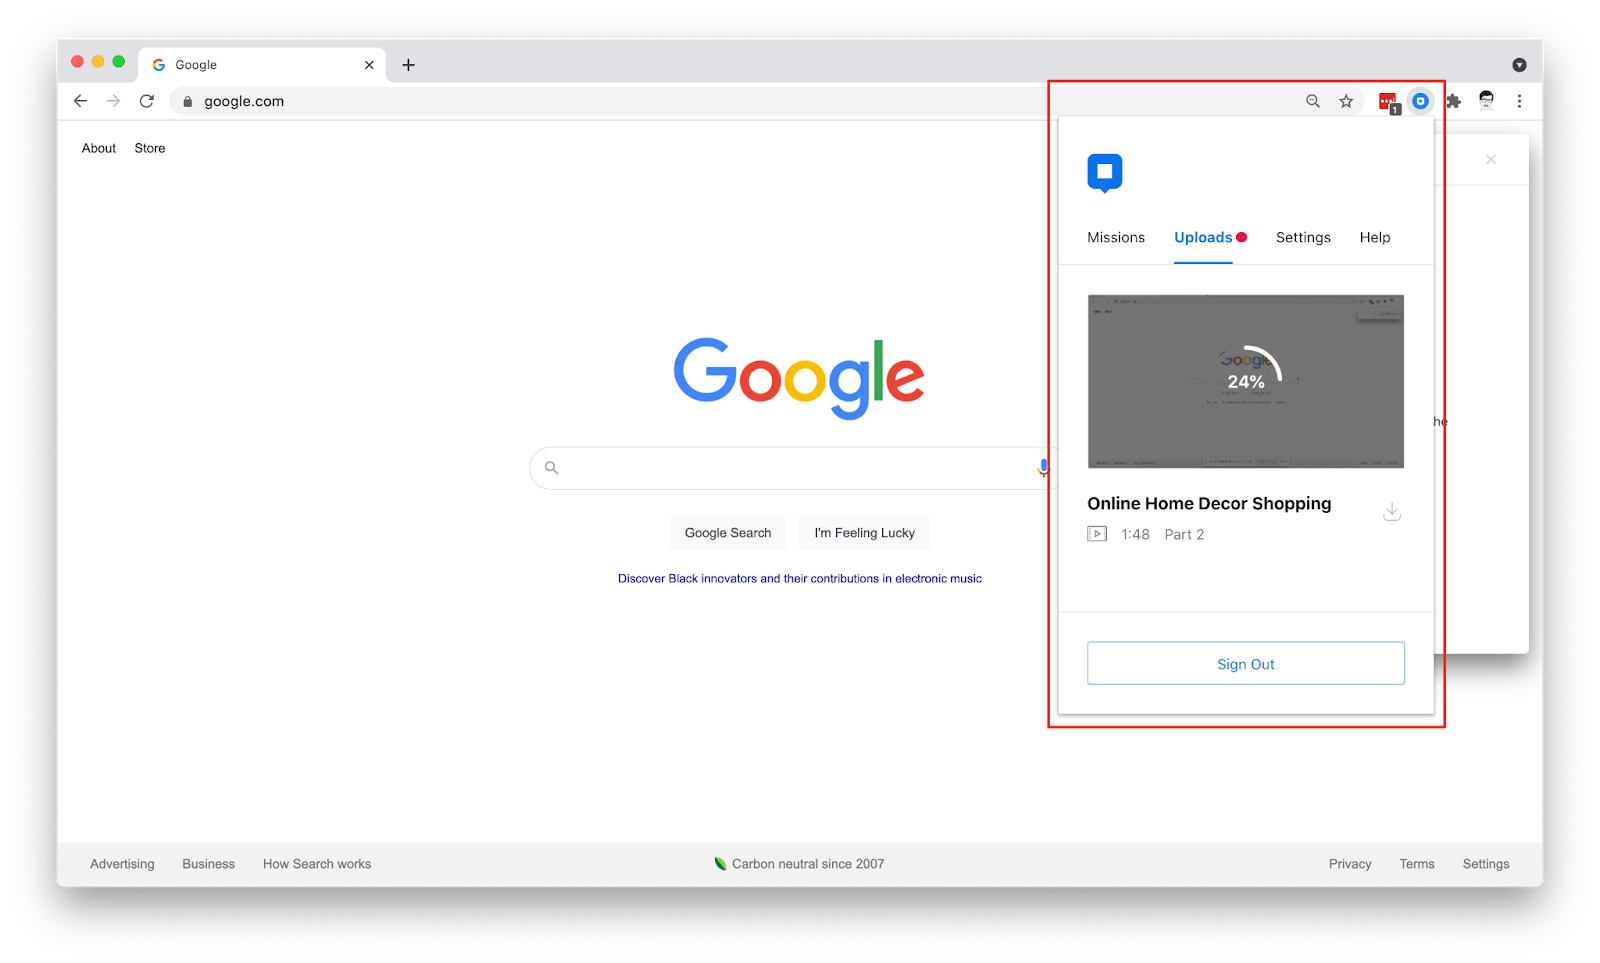Bookmark this page with the star icon

tap(1346, 101)
